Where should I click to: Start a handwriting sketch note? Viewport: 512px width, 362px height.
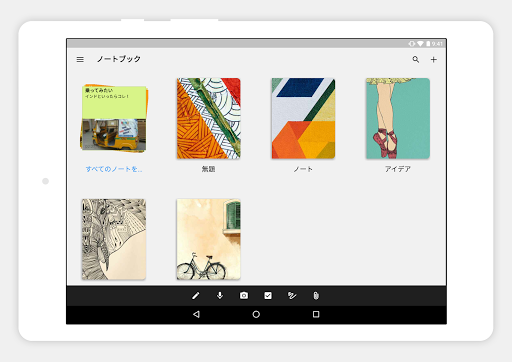point(292,296)
